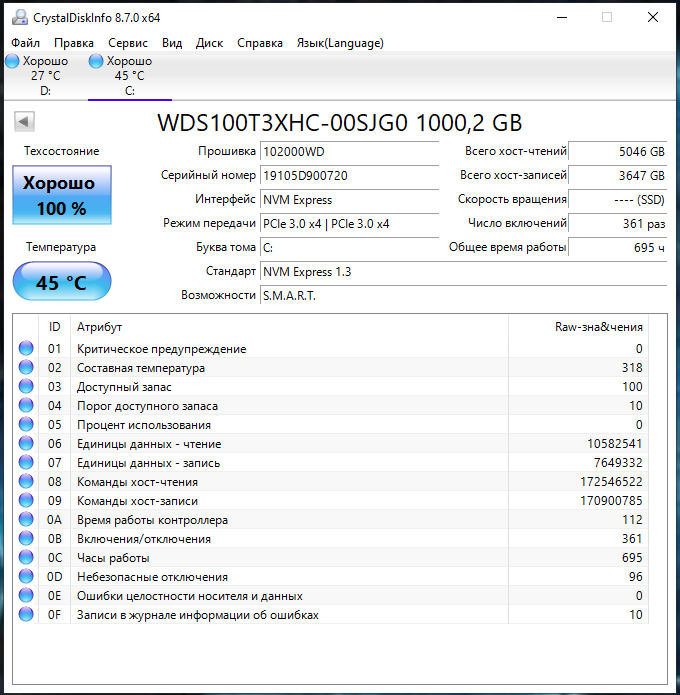
Task: Select row Составная температура
Action: coord(330,367)
